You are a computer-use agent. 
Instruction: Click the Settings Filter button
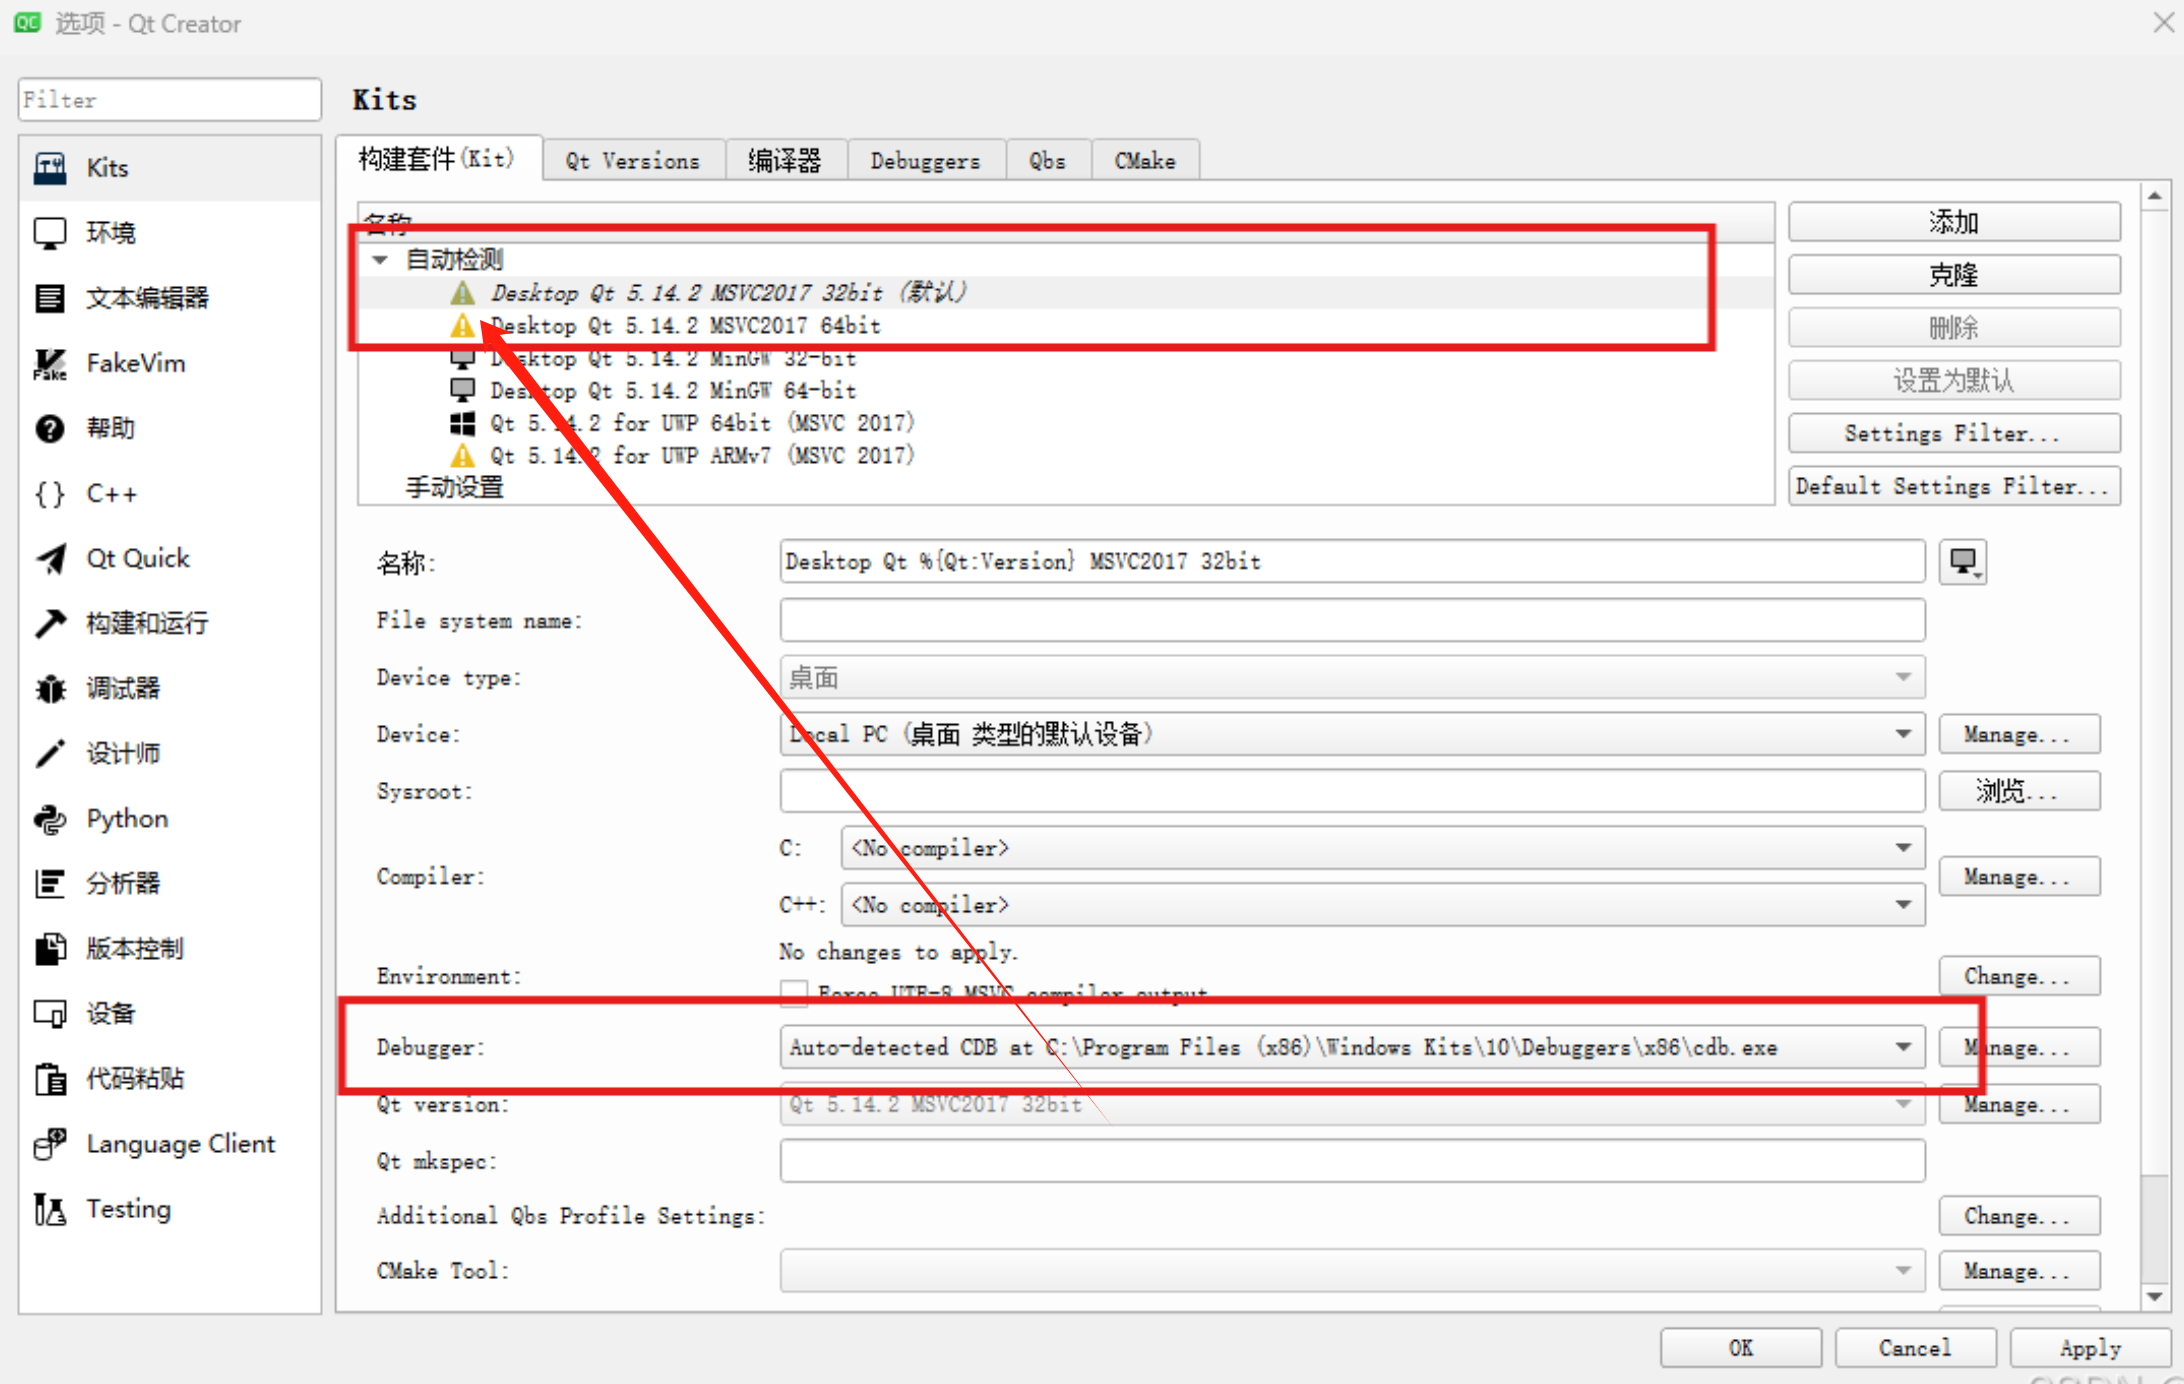(1953, 434)
